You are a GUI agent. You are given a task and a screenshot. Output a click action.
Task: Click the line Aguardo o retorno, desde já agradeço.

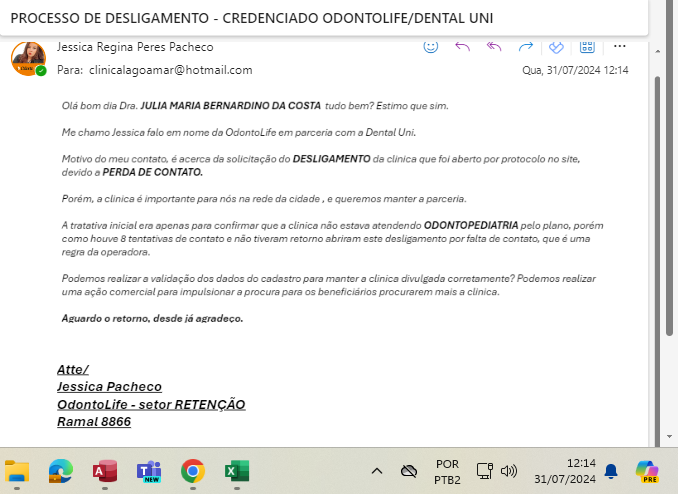pos(152,318)
